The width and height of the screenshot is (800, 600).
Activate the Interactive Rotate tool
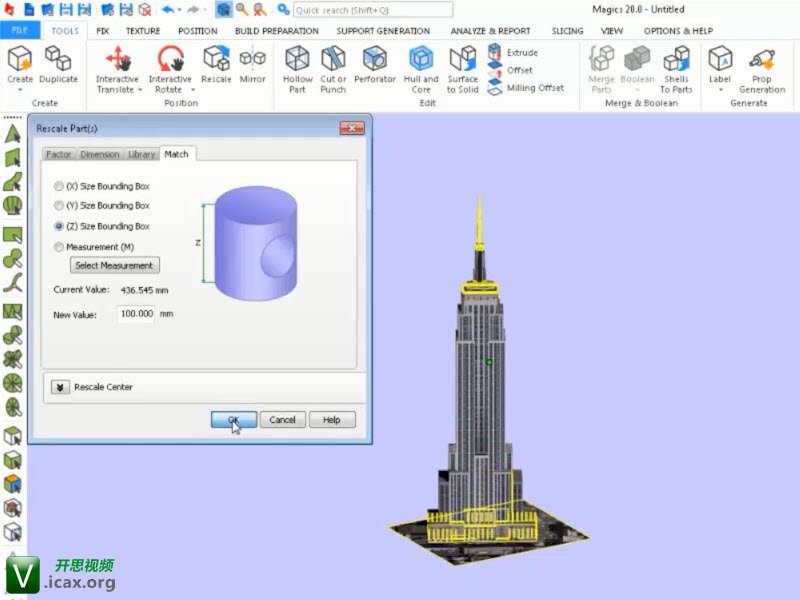[170, 58]
